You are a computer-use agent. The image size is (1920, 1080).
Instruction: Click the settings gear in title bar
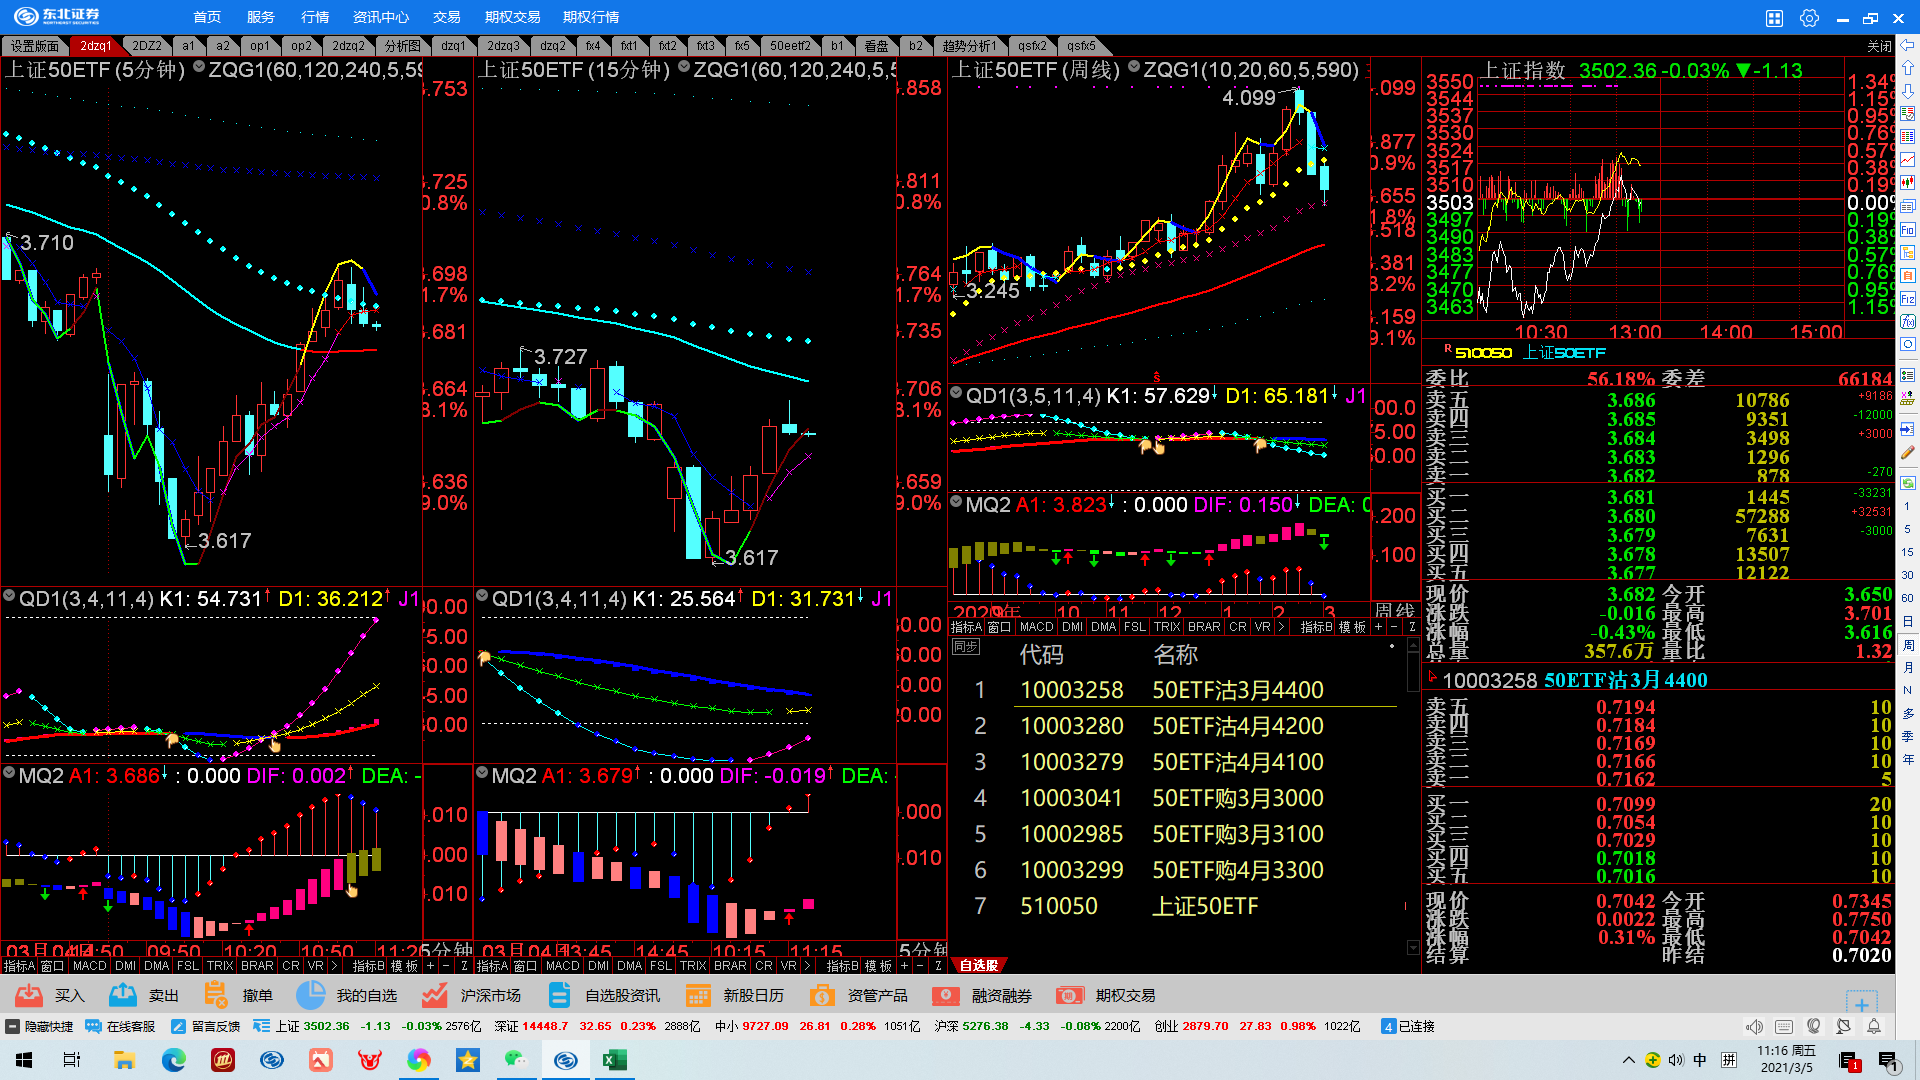(x=1809, y=18)
